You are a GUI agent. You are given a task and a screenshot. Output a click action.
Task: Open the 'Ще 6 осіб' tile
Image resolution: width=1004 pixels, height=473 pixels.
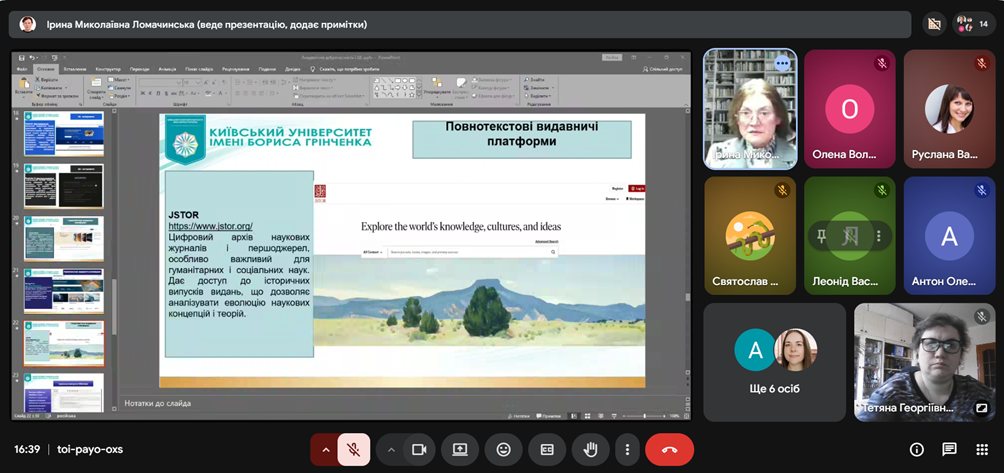click(775, 362)
